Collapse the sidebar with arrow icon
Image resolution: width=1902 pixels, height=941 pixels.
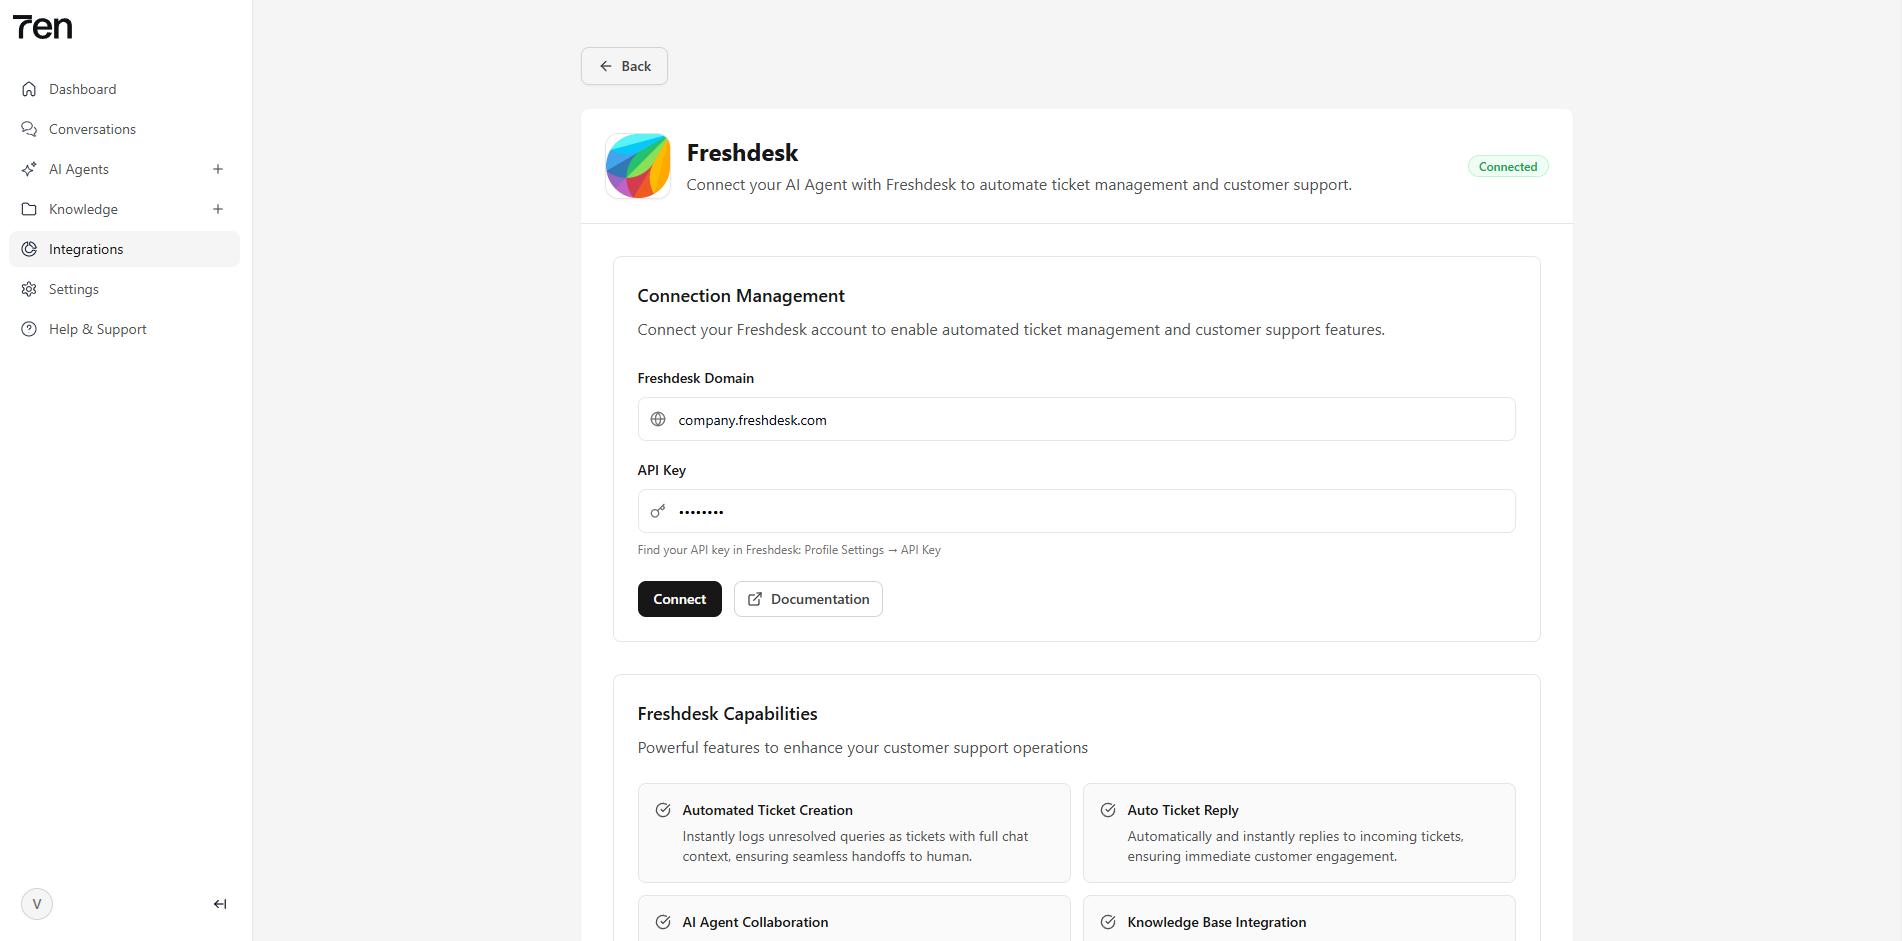(x=220, y=904)
